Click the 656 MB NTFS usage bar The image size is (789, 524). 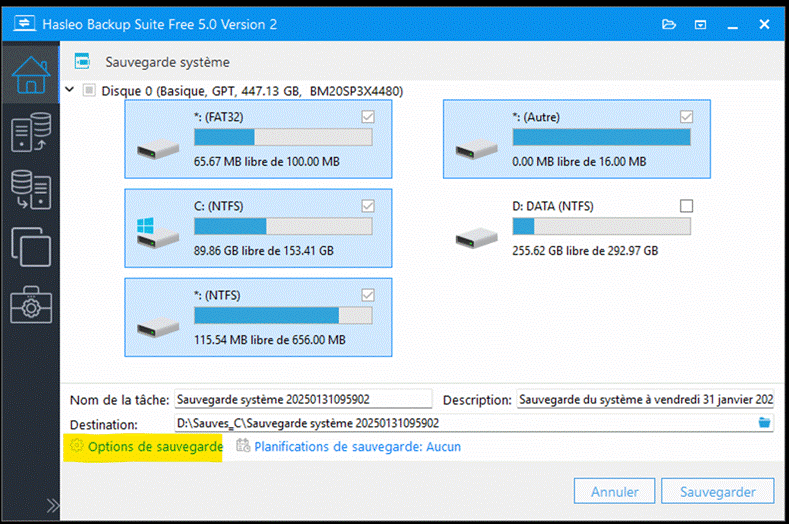(x=283, y=315)
